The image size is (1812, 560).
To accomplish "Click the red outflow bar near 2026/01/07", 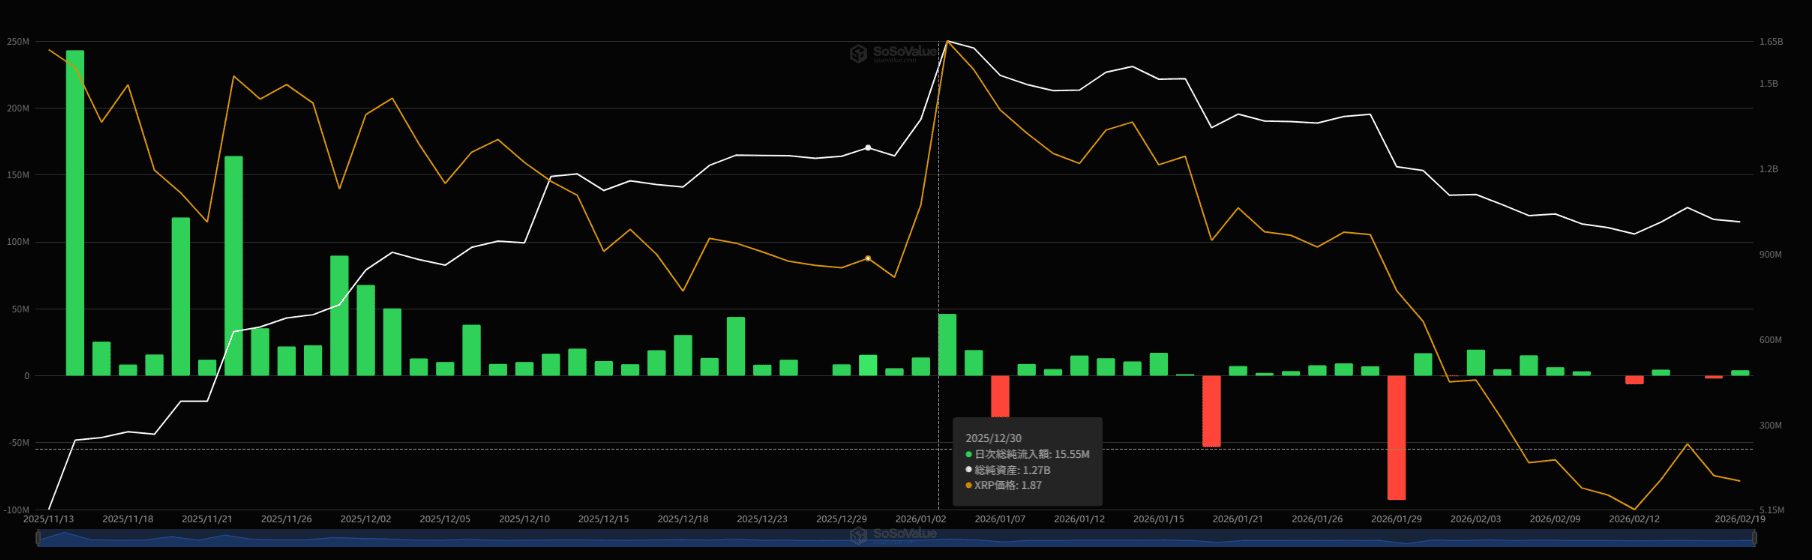I will (1000, 396).
